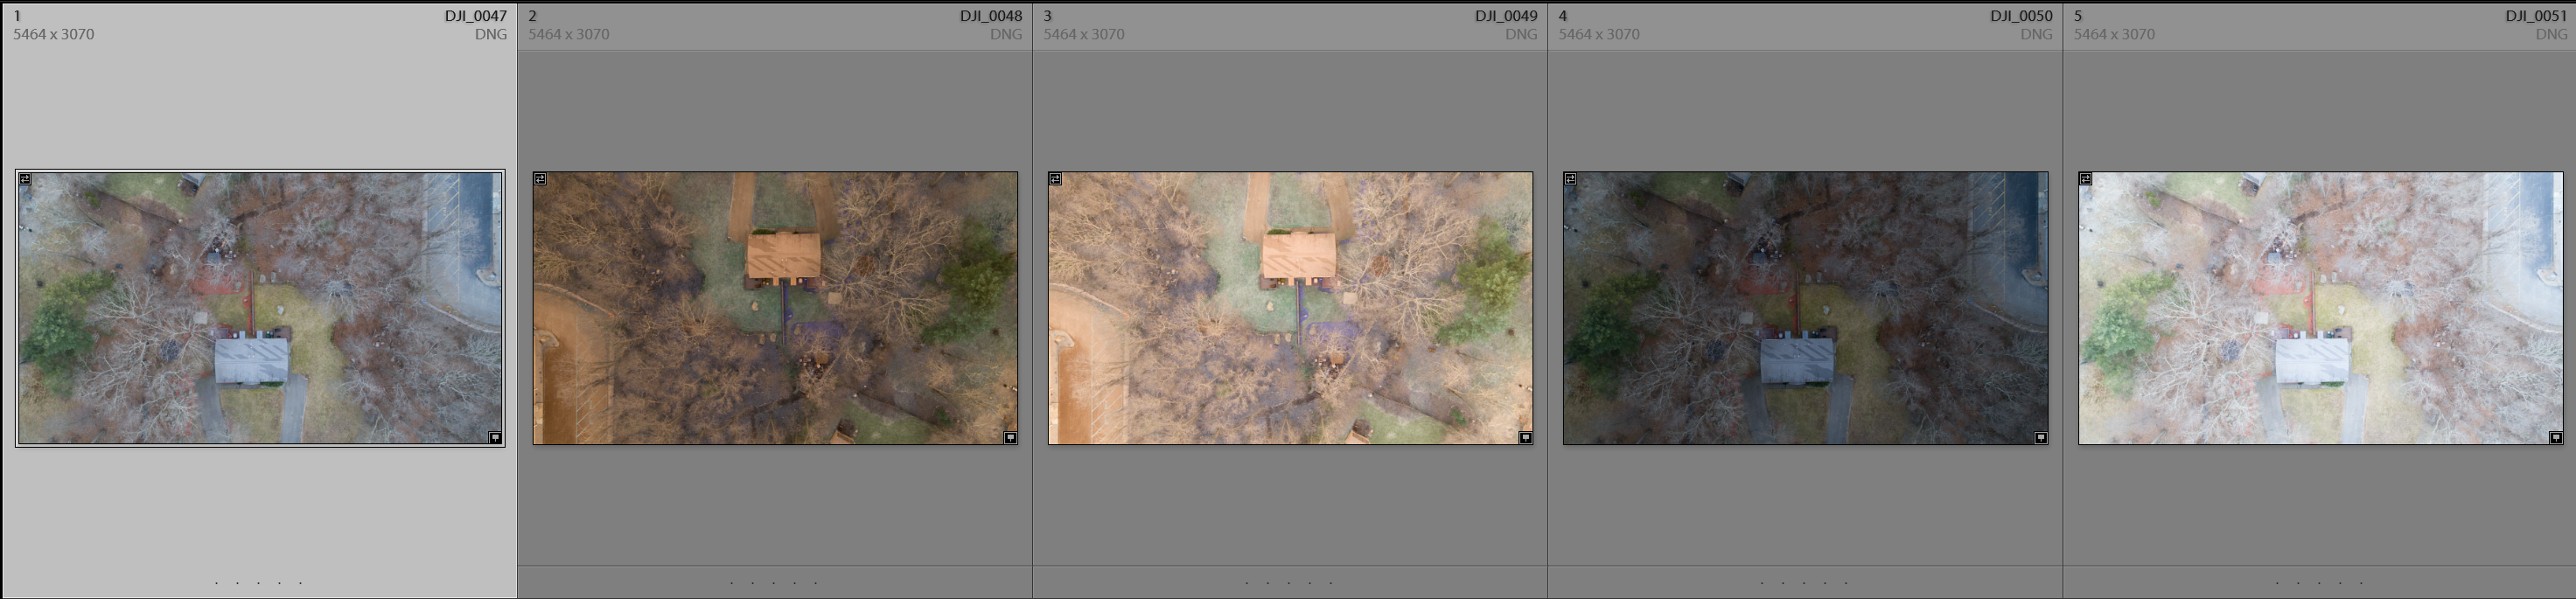The height and width of the screenshot is (599, 2576).
Task: Click the index number 1 in first cell
Action: pos(17,16)
